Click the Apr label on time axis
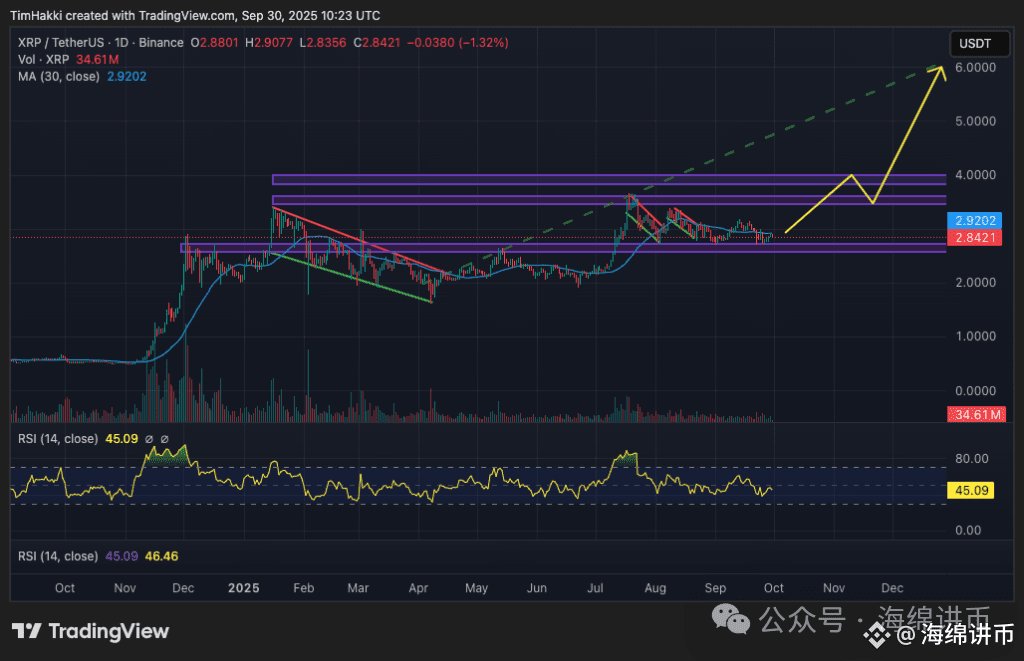 coord(418,588)
